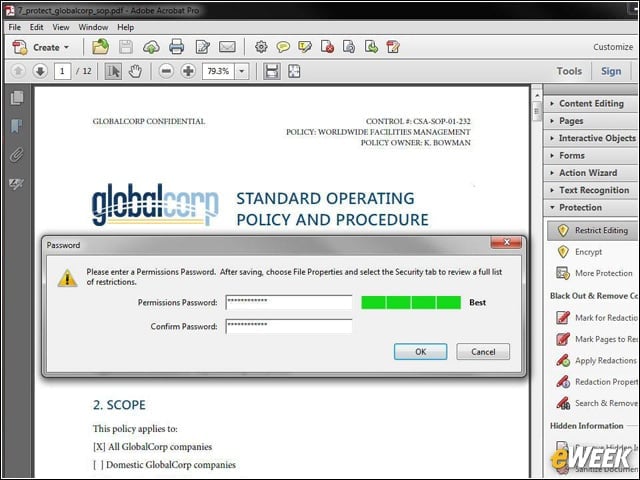Screen dimensions: 640x480
Task: Click the Open file folder icon
Action: tap(100, 47)
